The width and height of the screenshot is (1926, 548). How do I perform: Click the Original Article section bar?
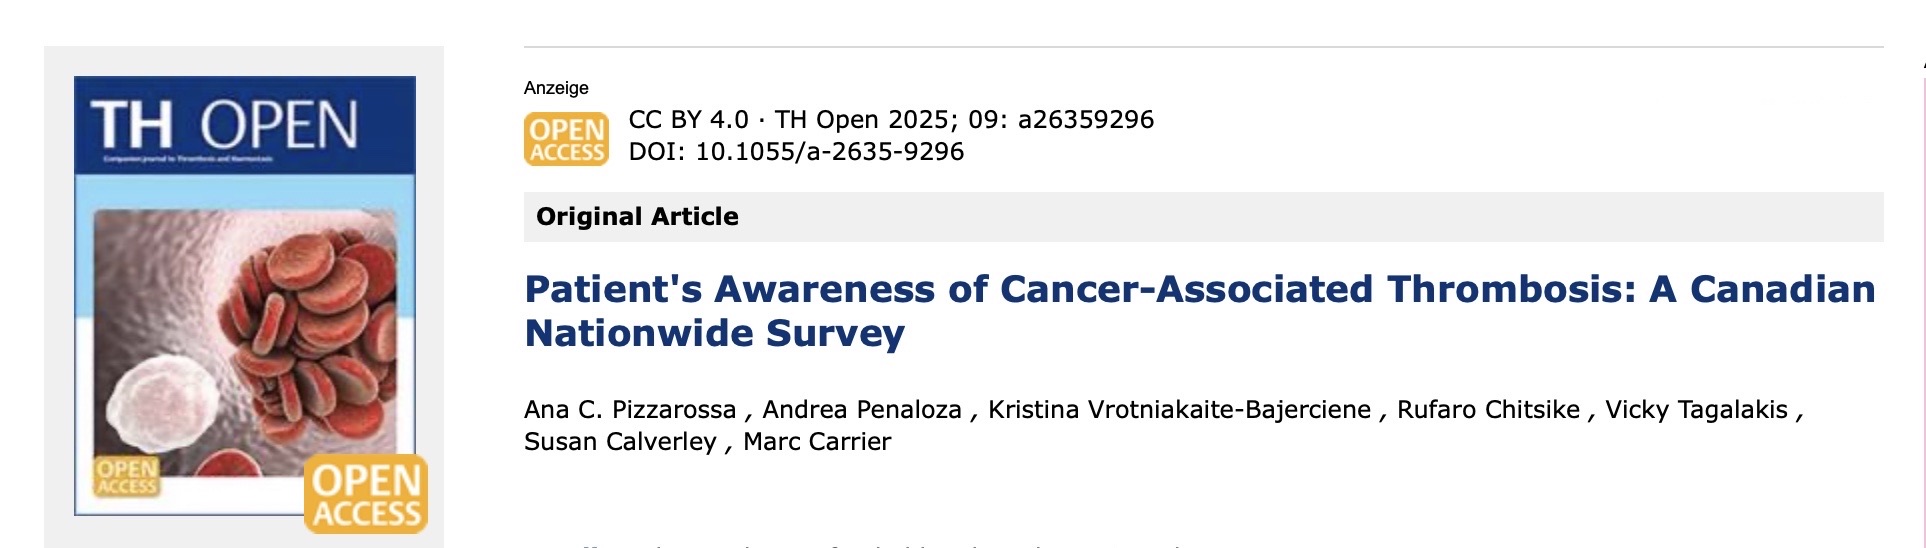point(1203,217)
